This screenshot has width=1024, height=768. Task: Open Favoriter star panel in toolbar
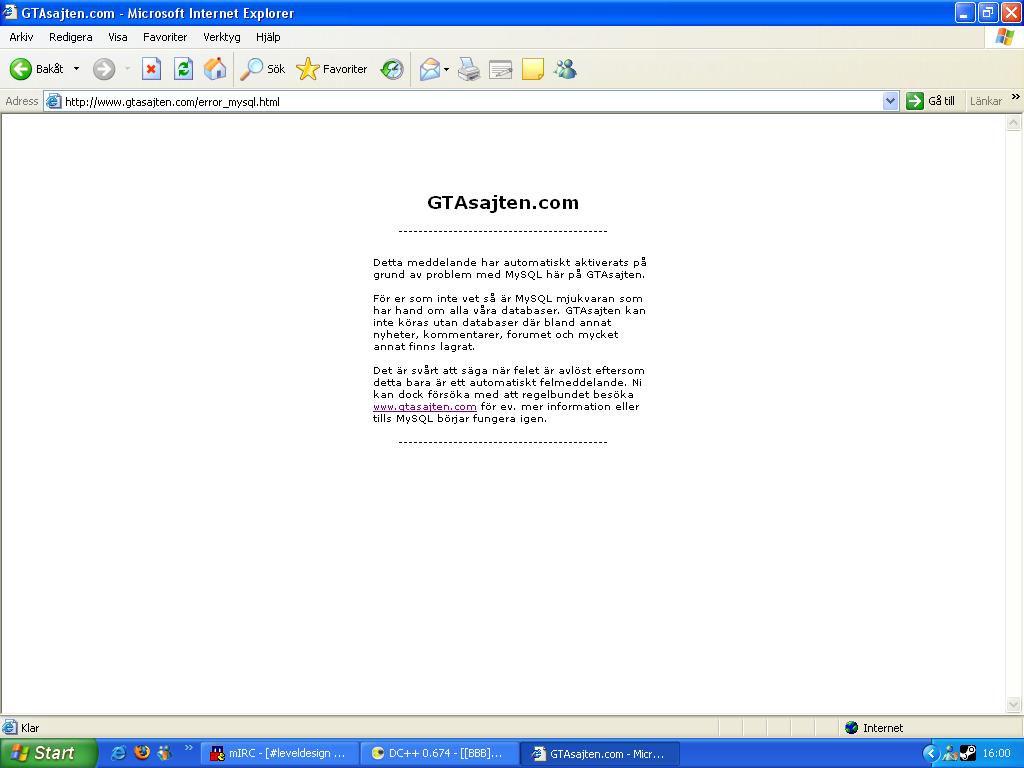click(x=332, y=69)
